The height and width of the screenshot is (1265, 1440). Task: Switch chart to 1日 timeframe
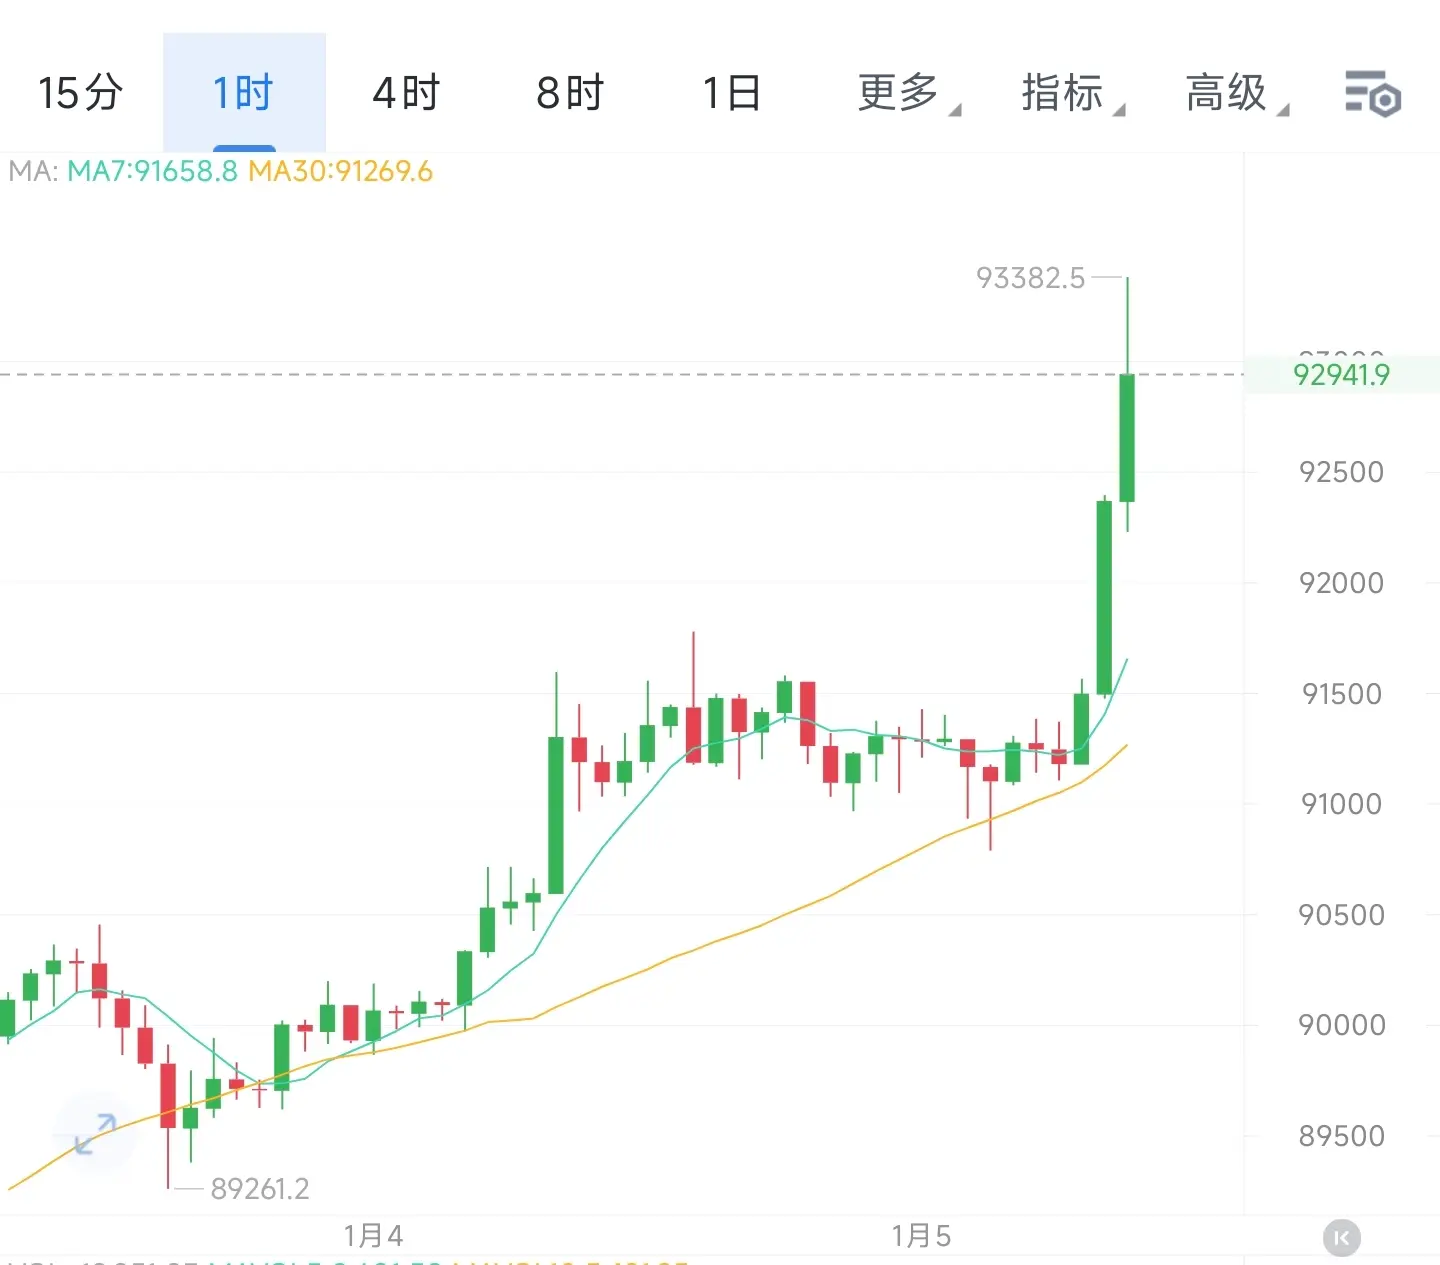click(x=732, y=93)
